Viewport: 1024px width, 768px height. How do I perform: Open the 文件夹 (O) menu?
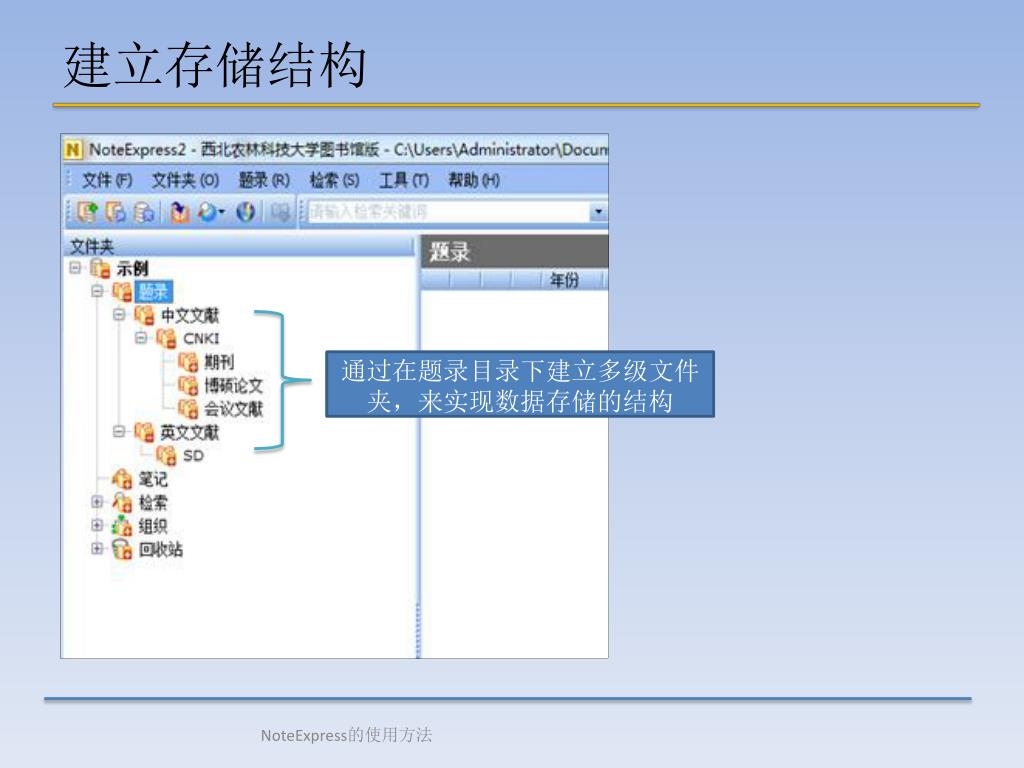[185, 180]
